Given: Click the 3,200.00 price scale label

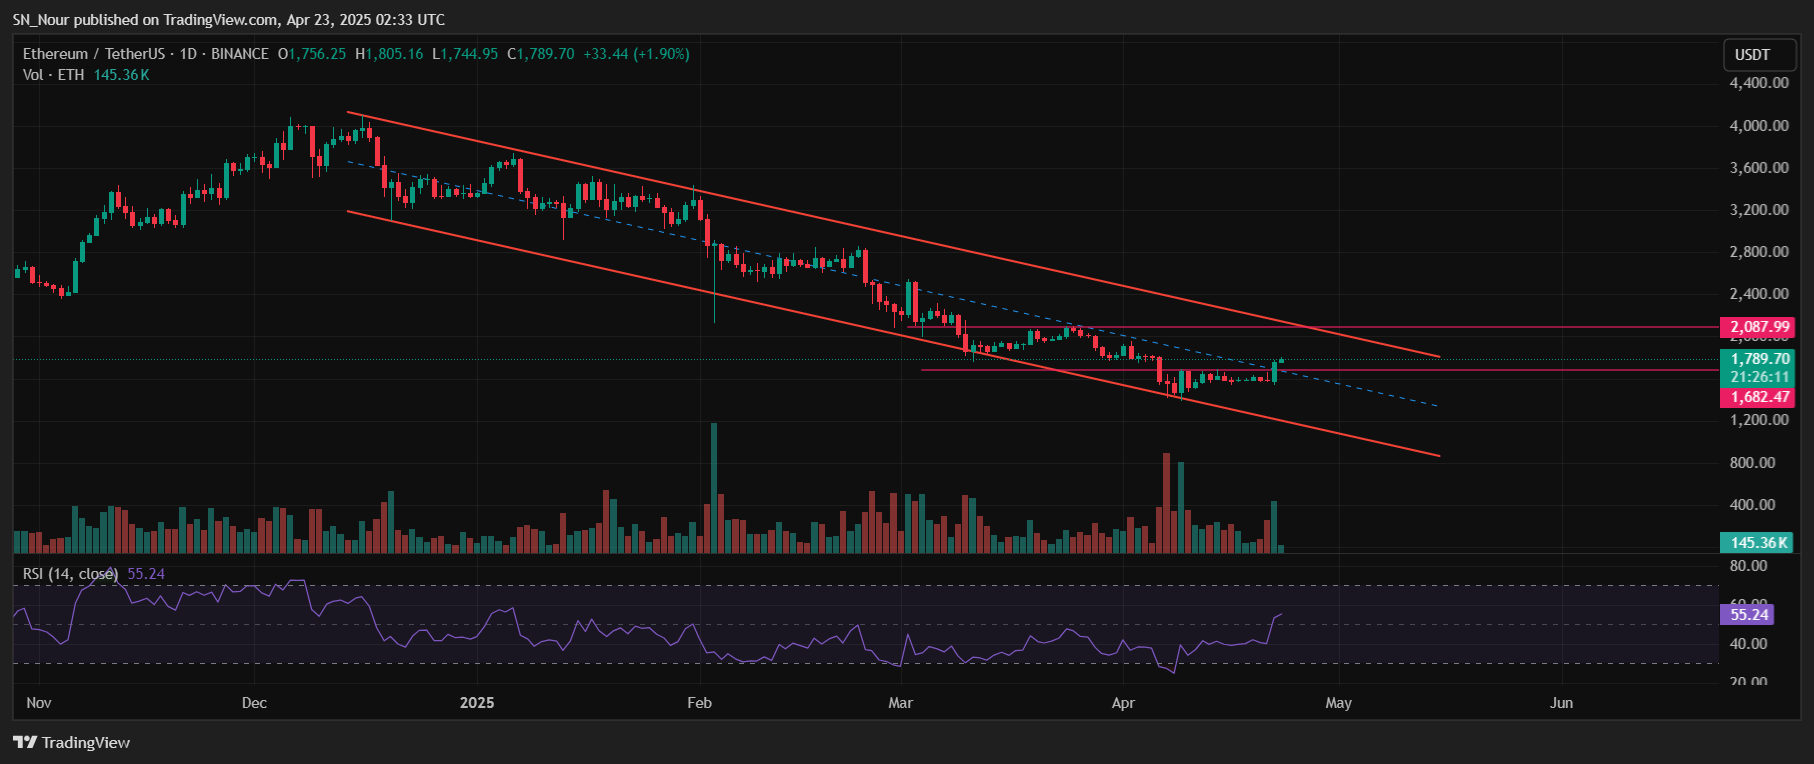Looking at the screenshot, I should pyautogui.click(x=1758, y=210).
